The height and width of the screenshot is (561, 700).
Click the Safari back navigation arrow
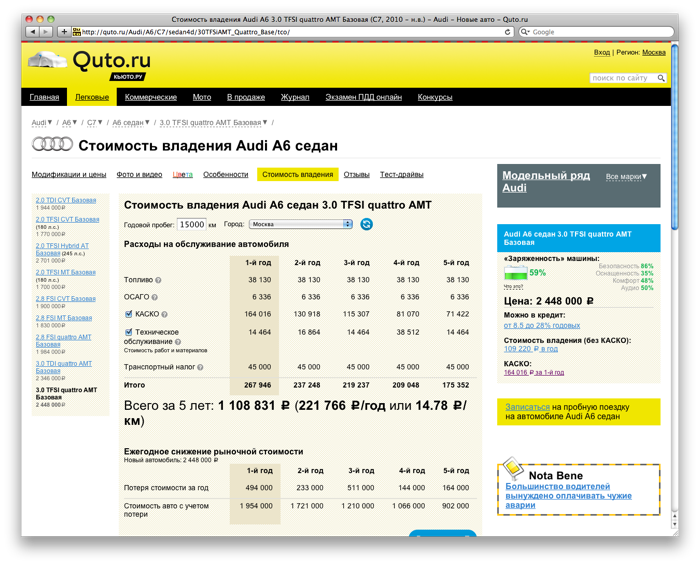(33, 32)
